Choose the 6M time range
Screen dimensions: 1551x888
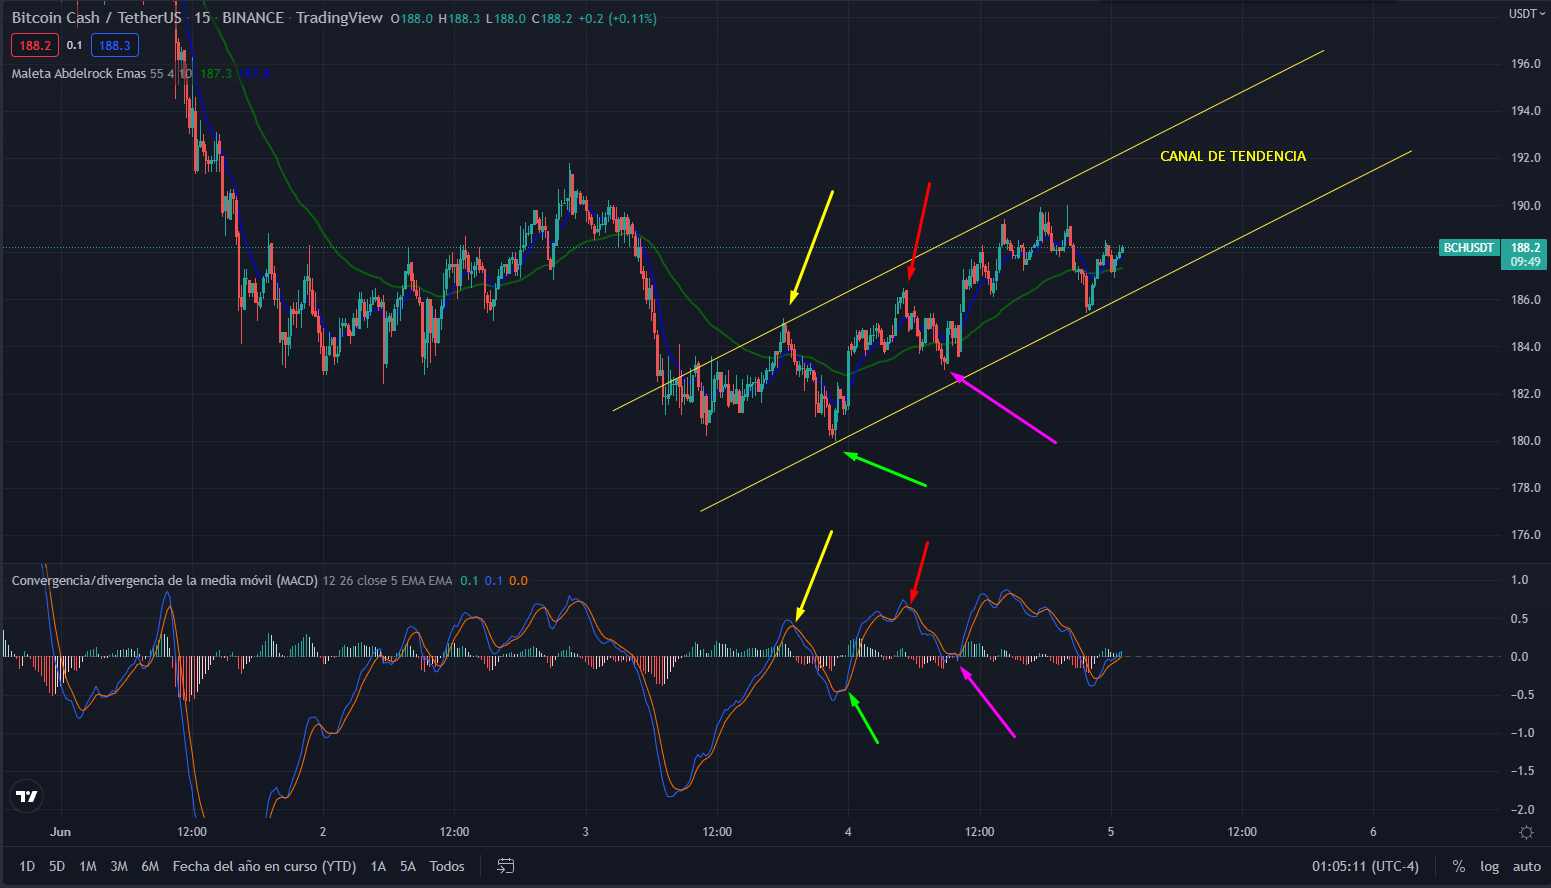click(x=150, y=866)
